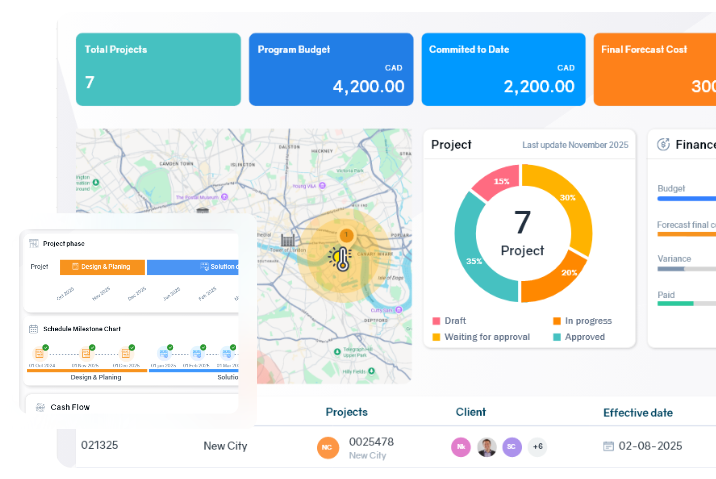Screen dimensions: 716x479
Task: Click the calendar icon beside 02-08-2025
Action: pos(608,446)
